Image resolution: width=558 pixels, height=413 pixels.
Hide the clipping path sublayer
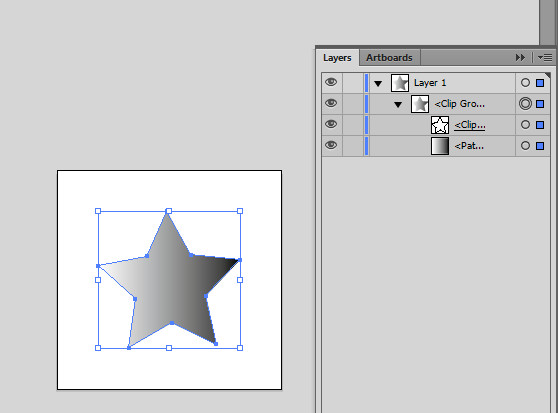tap(331, 124)
